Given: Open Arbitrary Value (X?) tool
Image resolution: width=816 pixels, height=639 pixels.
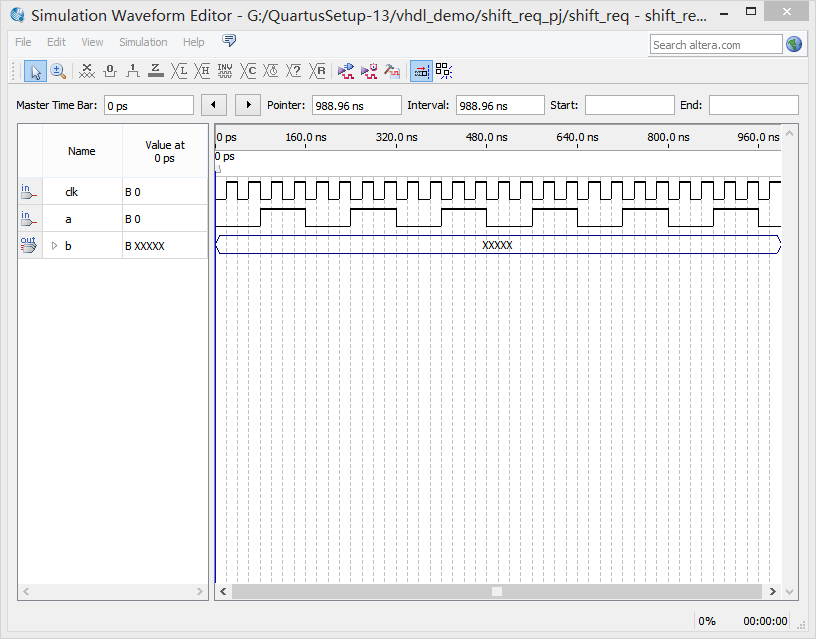Looking at the screenshot, I should point(294,71).
